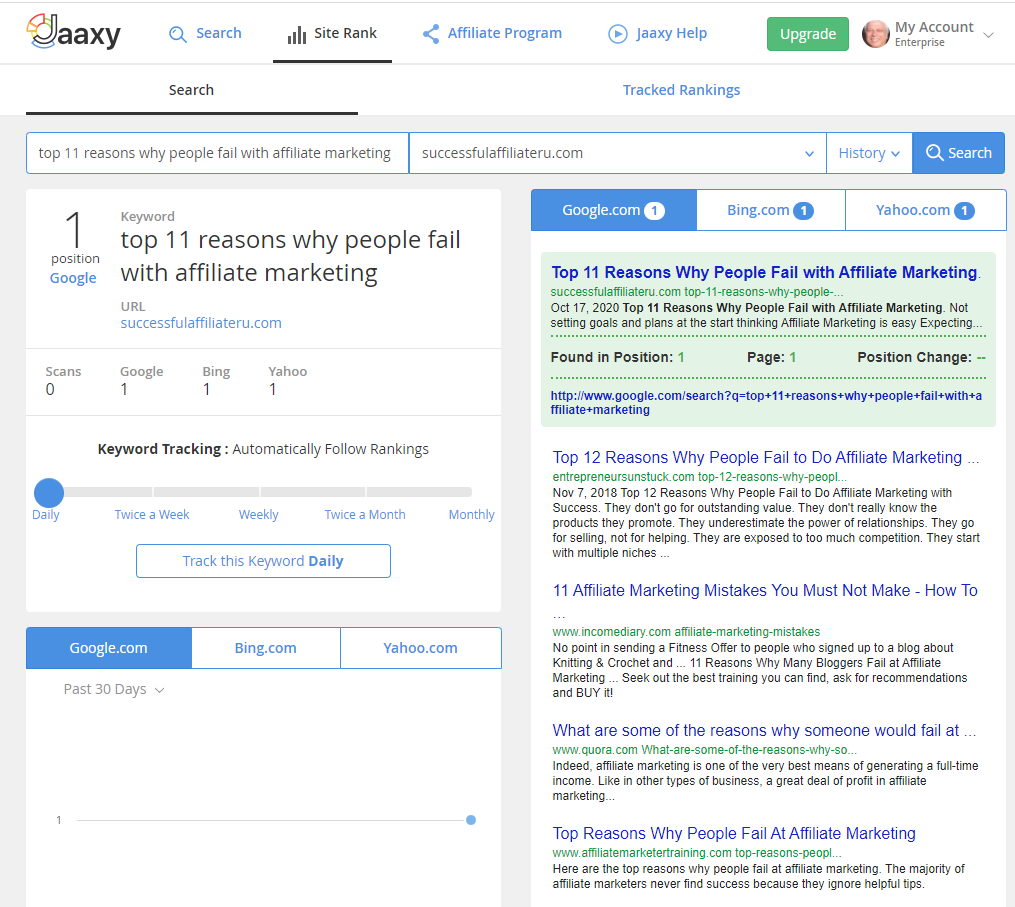Image resolution: width=1015 pixels, height=907 pixels.
Task: Expand the My Account chevron
Action: point(988,34)
